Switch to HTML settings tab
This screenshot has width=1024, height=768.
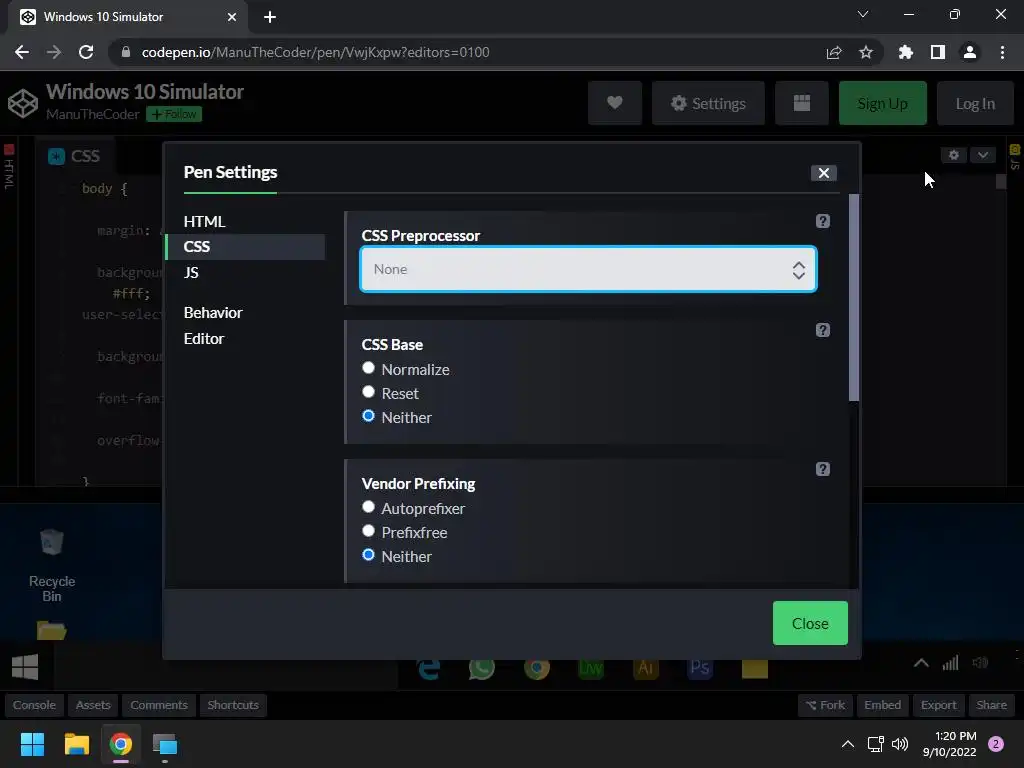204,221
